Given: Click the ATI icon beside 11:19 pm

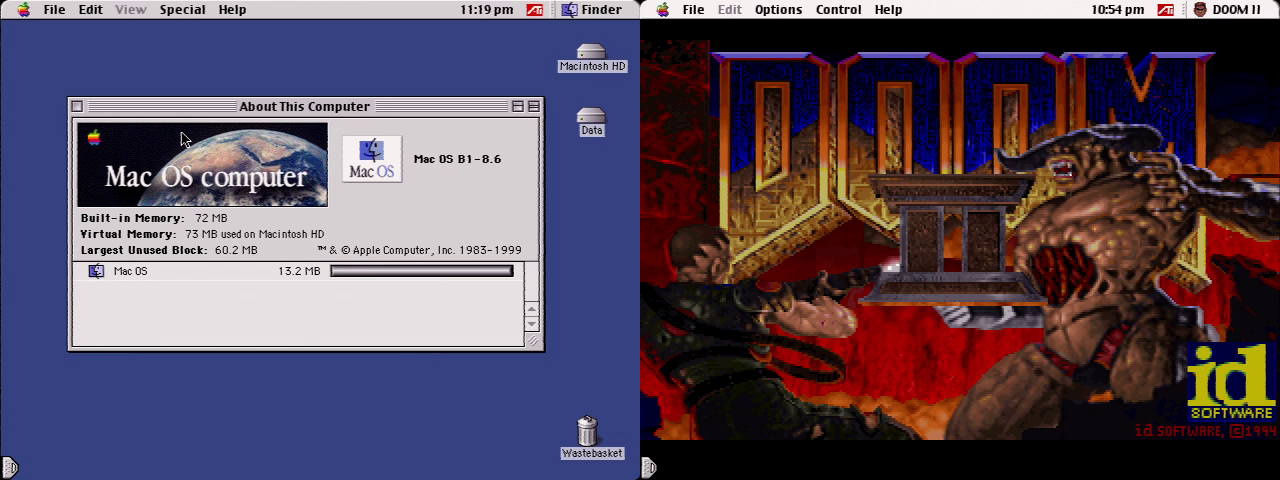Looking at the screenshot, I should point(535,9).
